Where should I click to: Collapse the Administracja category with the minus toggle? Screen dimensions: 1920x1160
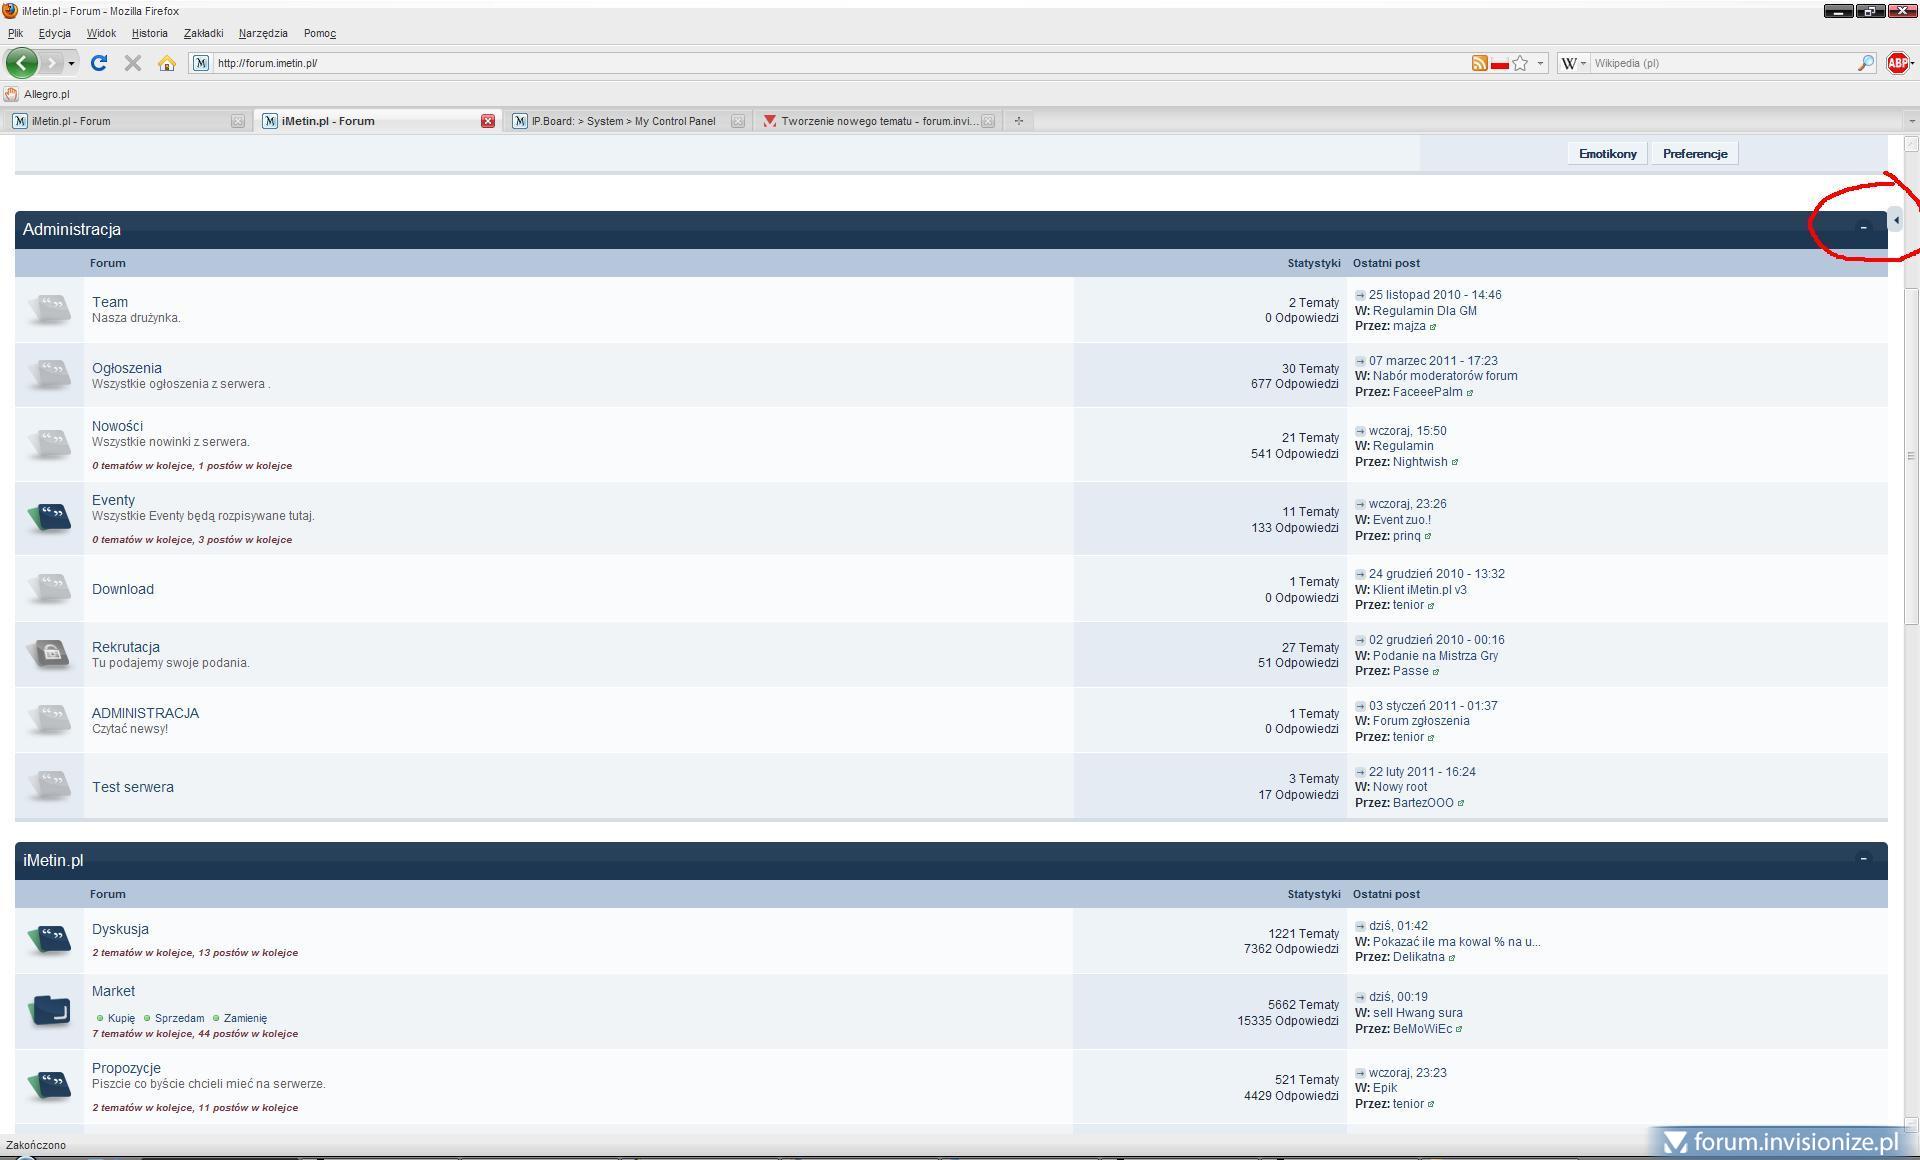click(x=1863, y=228)
